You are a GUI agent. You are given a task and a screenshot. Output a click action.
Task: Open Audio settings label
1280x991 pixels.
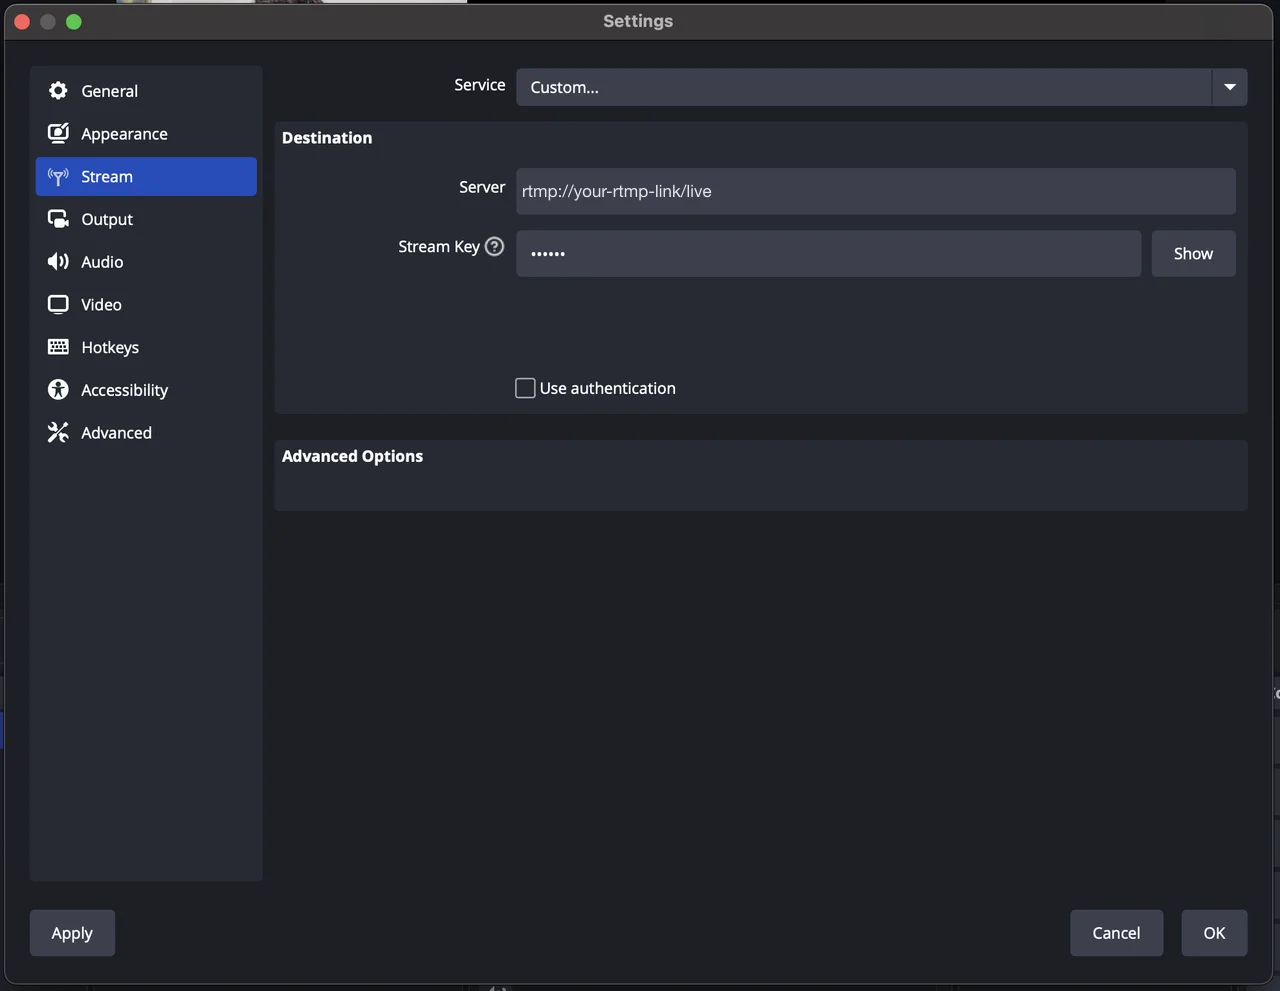[x=102, y=262]
